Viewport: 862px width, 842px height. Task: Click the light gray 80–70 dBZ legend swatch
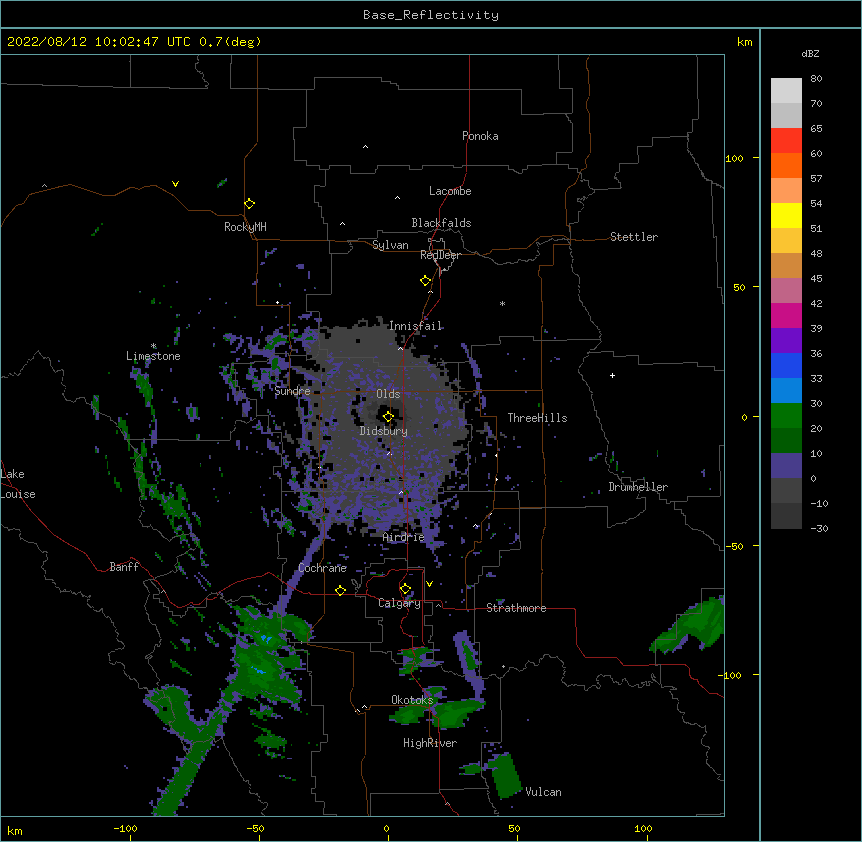point(786,91)
